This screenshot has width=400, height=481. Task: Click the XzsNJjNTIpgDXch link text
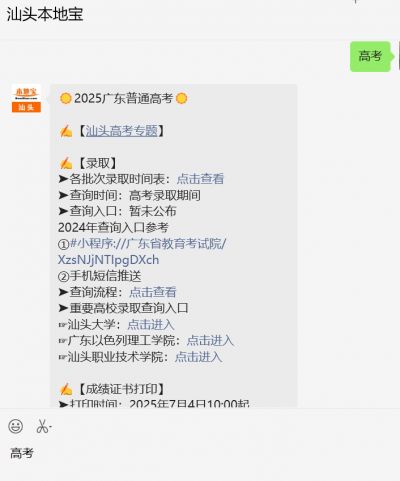coord(108,260)
